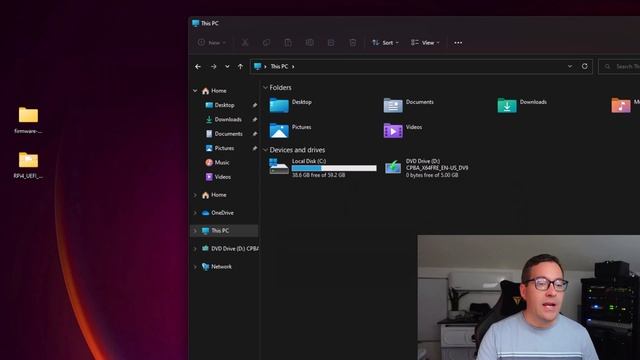
Task: Expand the This PC tree node
Action: (x=195, y=231)
